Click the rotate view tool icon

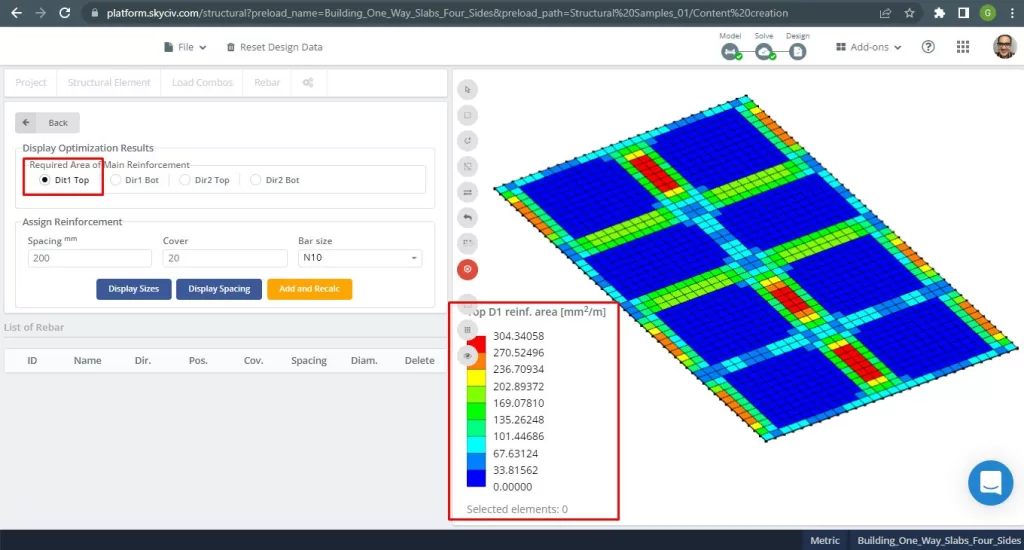(x=468, y=140)
